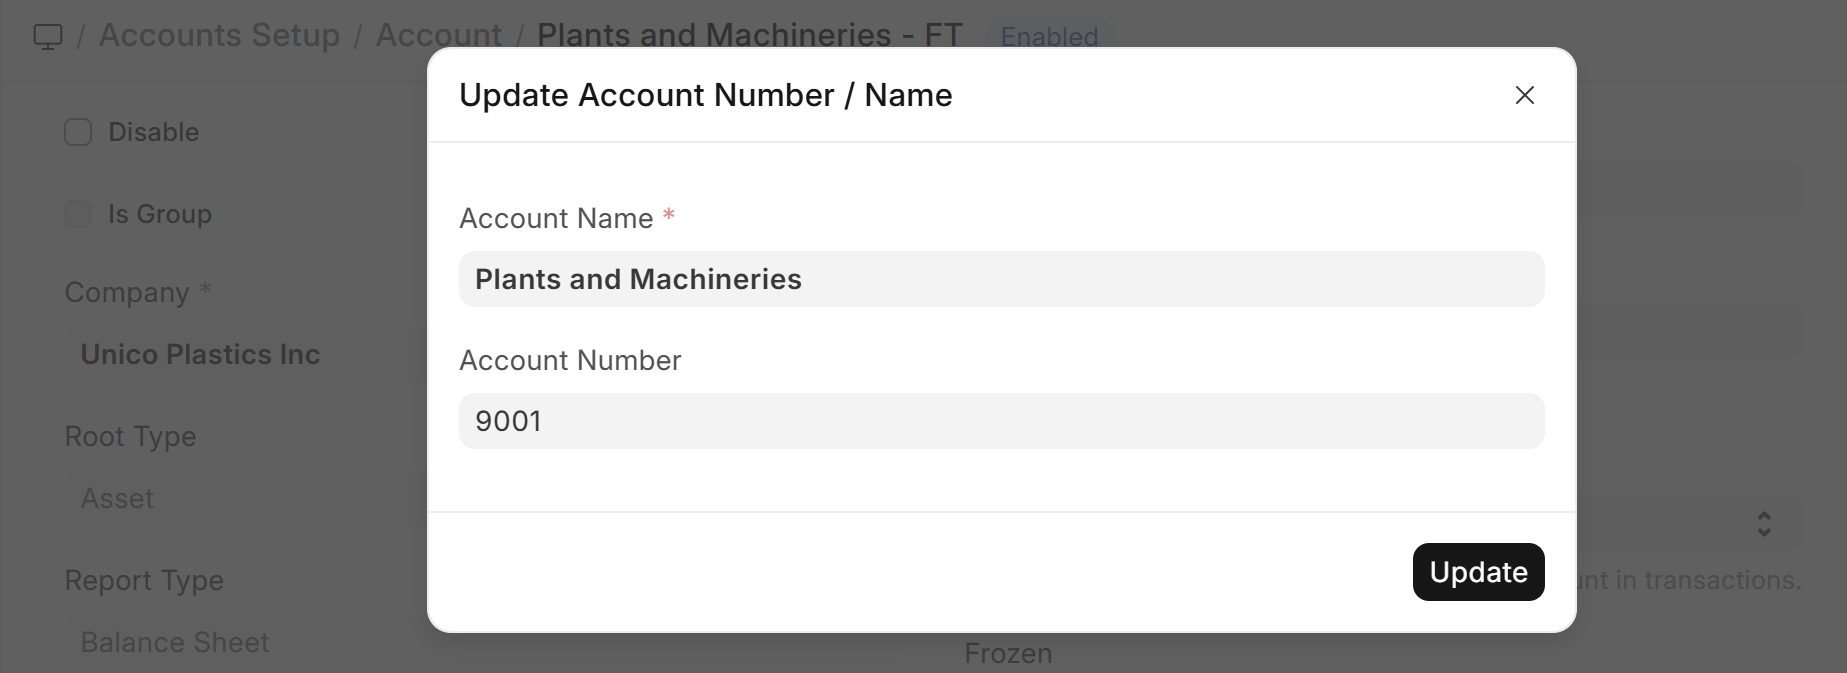Click the dialog title Update Account Number / Name
The width and height of the screenshot is (1847, 673).
705,95
